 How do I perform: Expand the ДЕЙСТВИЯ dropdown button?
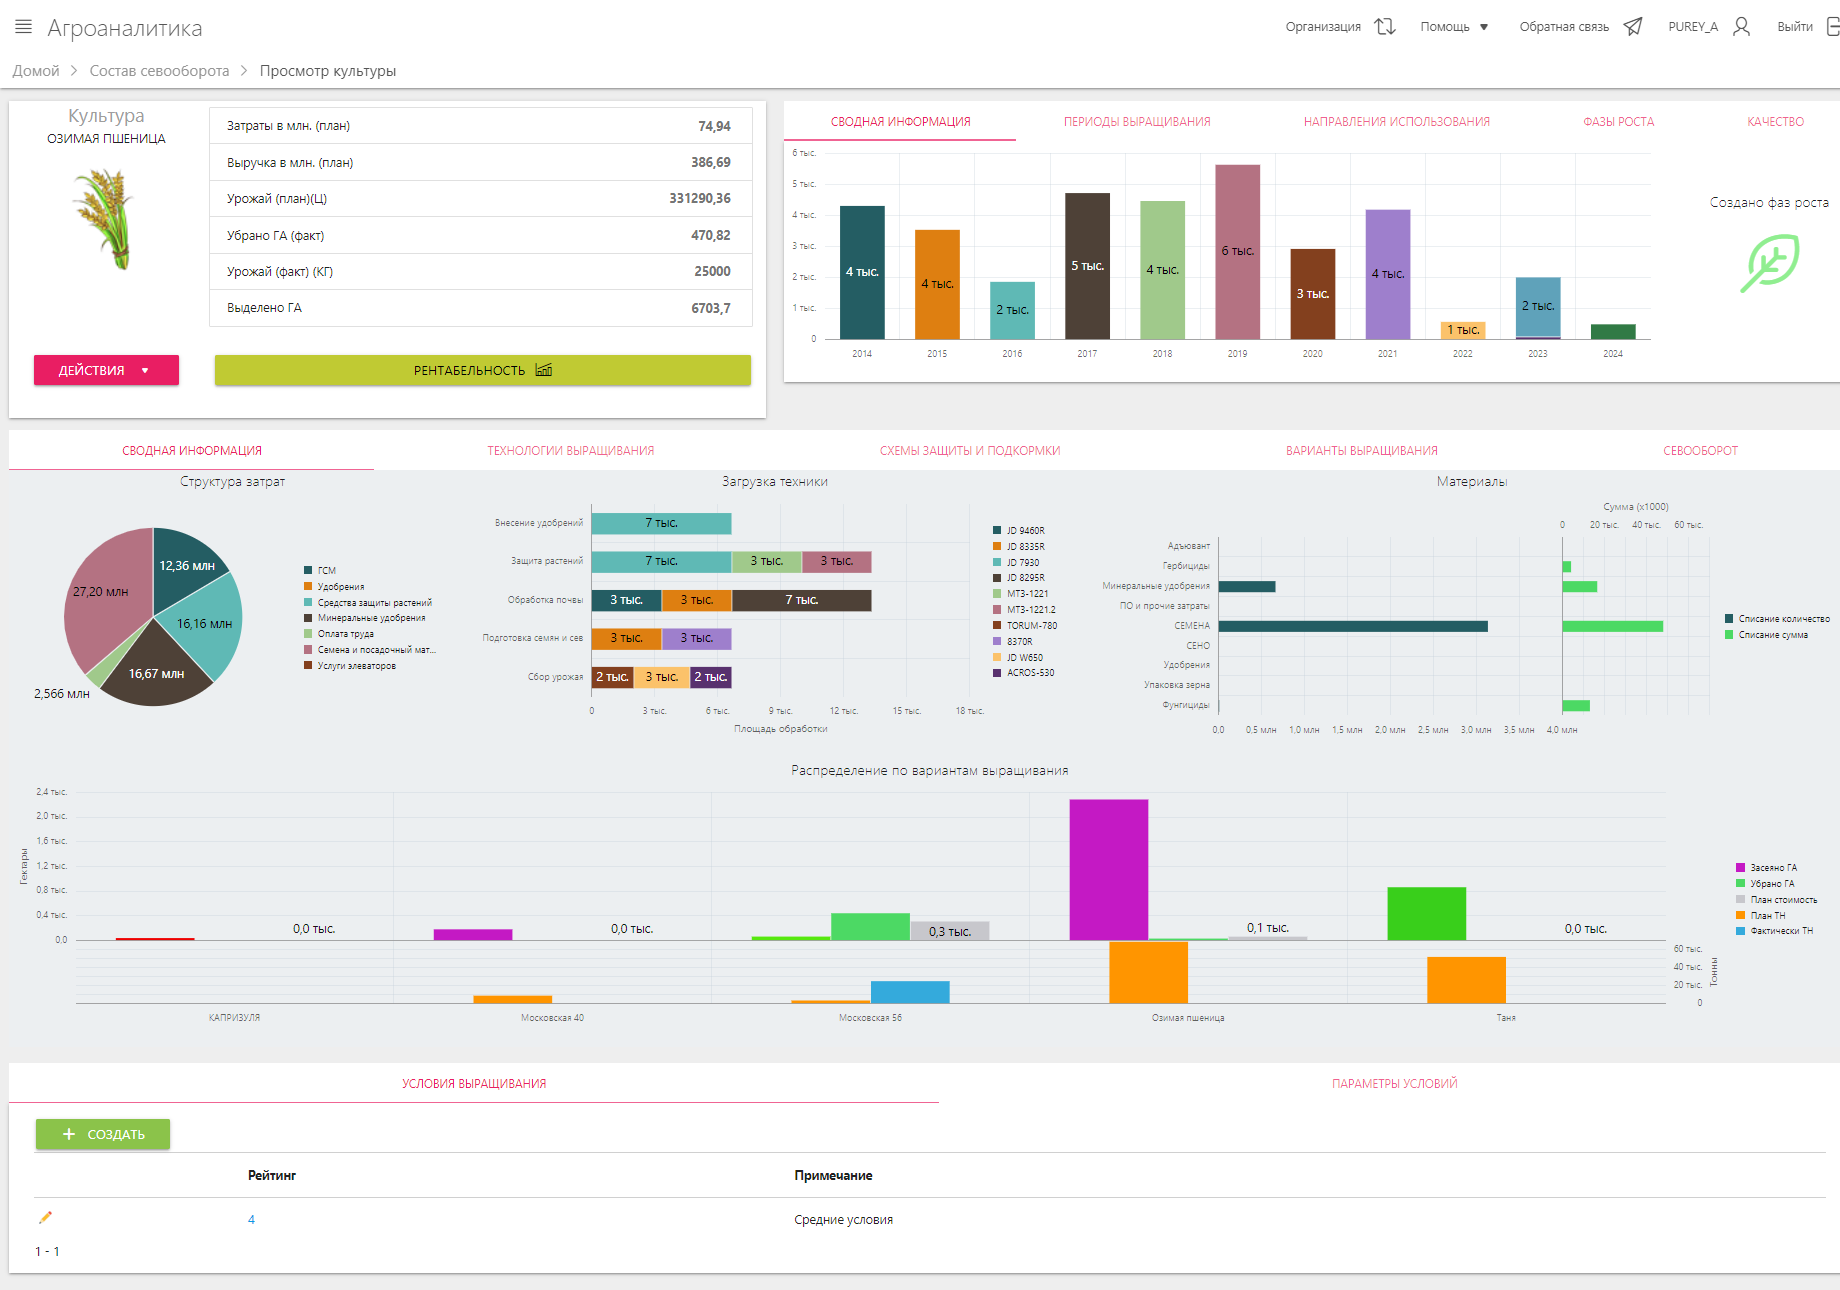[106, 370]
